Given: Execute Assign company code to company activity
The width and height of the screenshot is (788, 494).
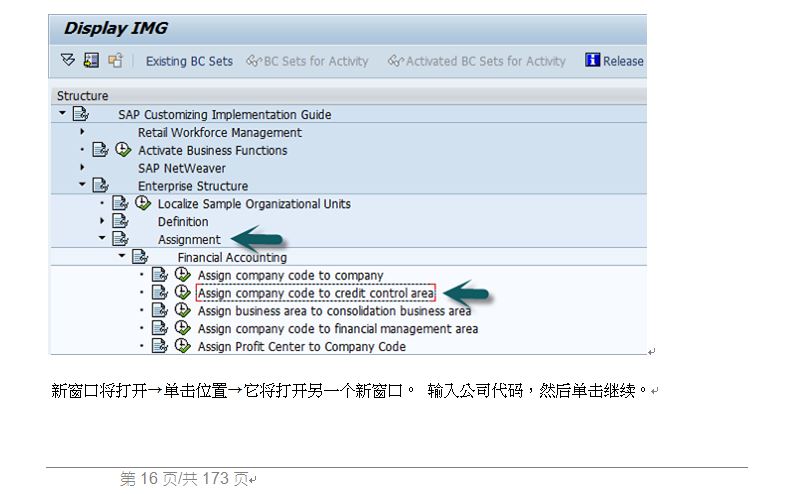Looking at the screenshot, I should pos(182,274).
